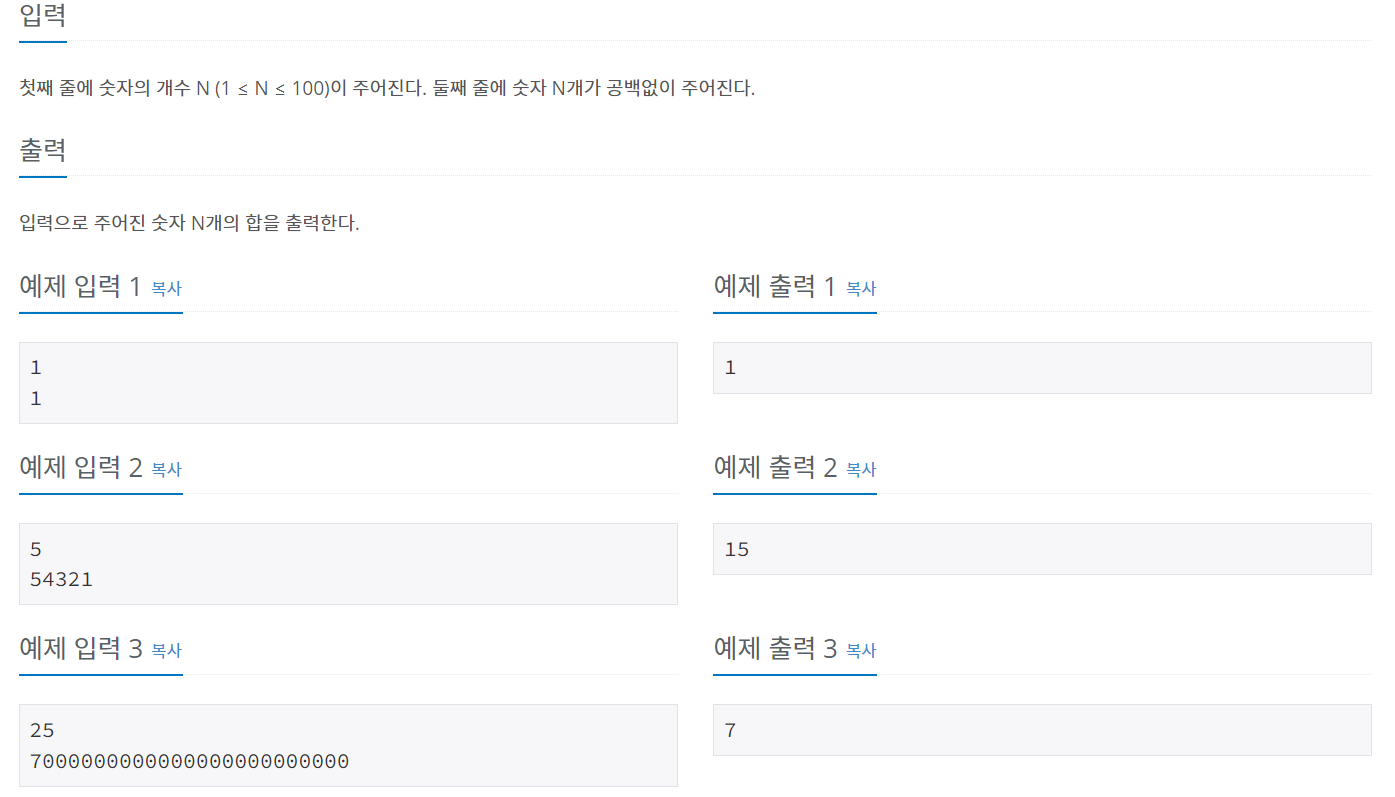Screen dimensions: 1395x797
Task: Click the 예제 입력 1 heading text
Action: click(x=81, y=287)
